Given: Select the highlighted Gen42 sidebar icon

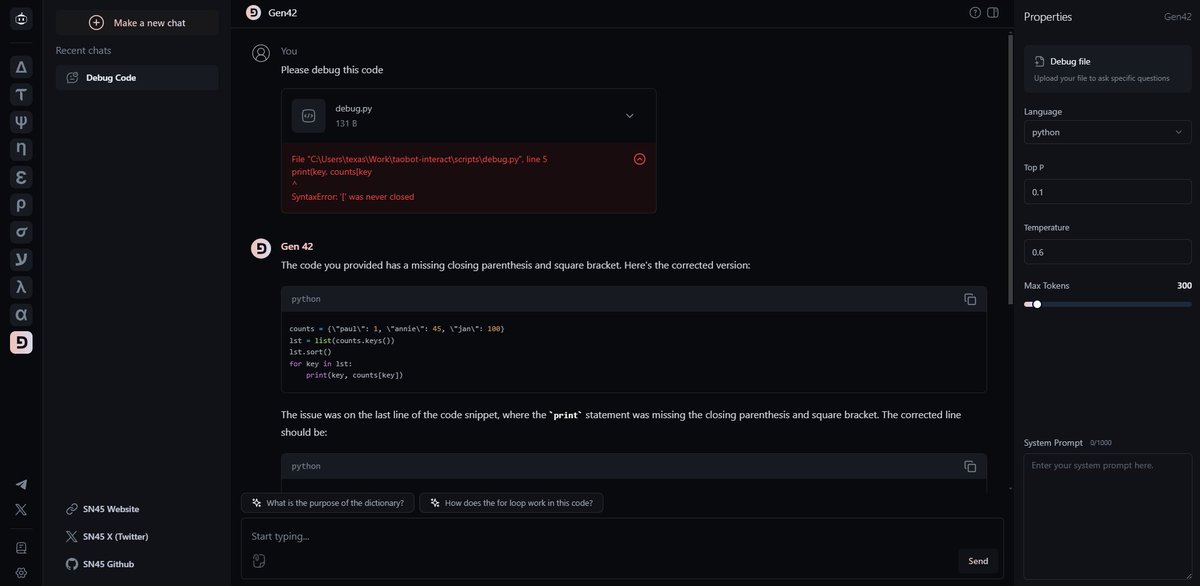Looking at the screenshot, I should 21,343.
